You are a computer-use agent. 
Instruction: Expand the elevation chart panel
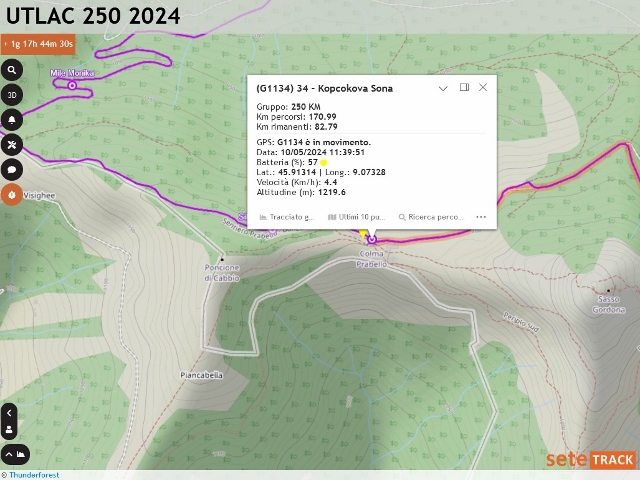click(15, 454)
